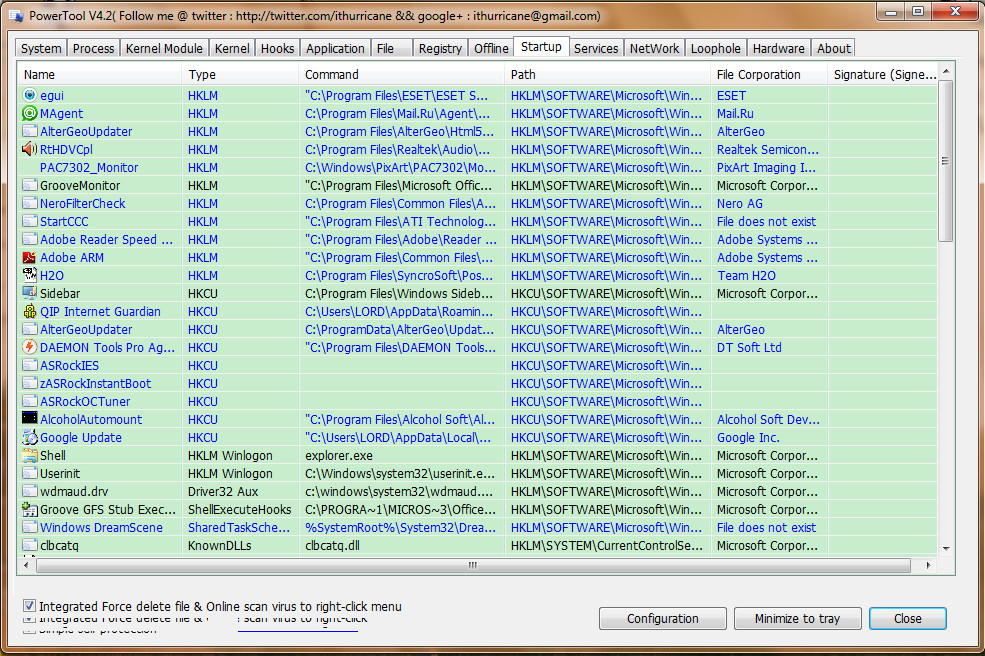Click Driver32 Aux type cell
The height and width of the screenshot is (656, 985).
click(x=223, y=492)
